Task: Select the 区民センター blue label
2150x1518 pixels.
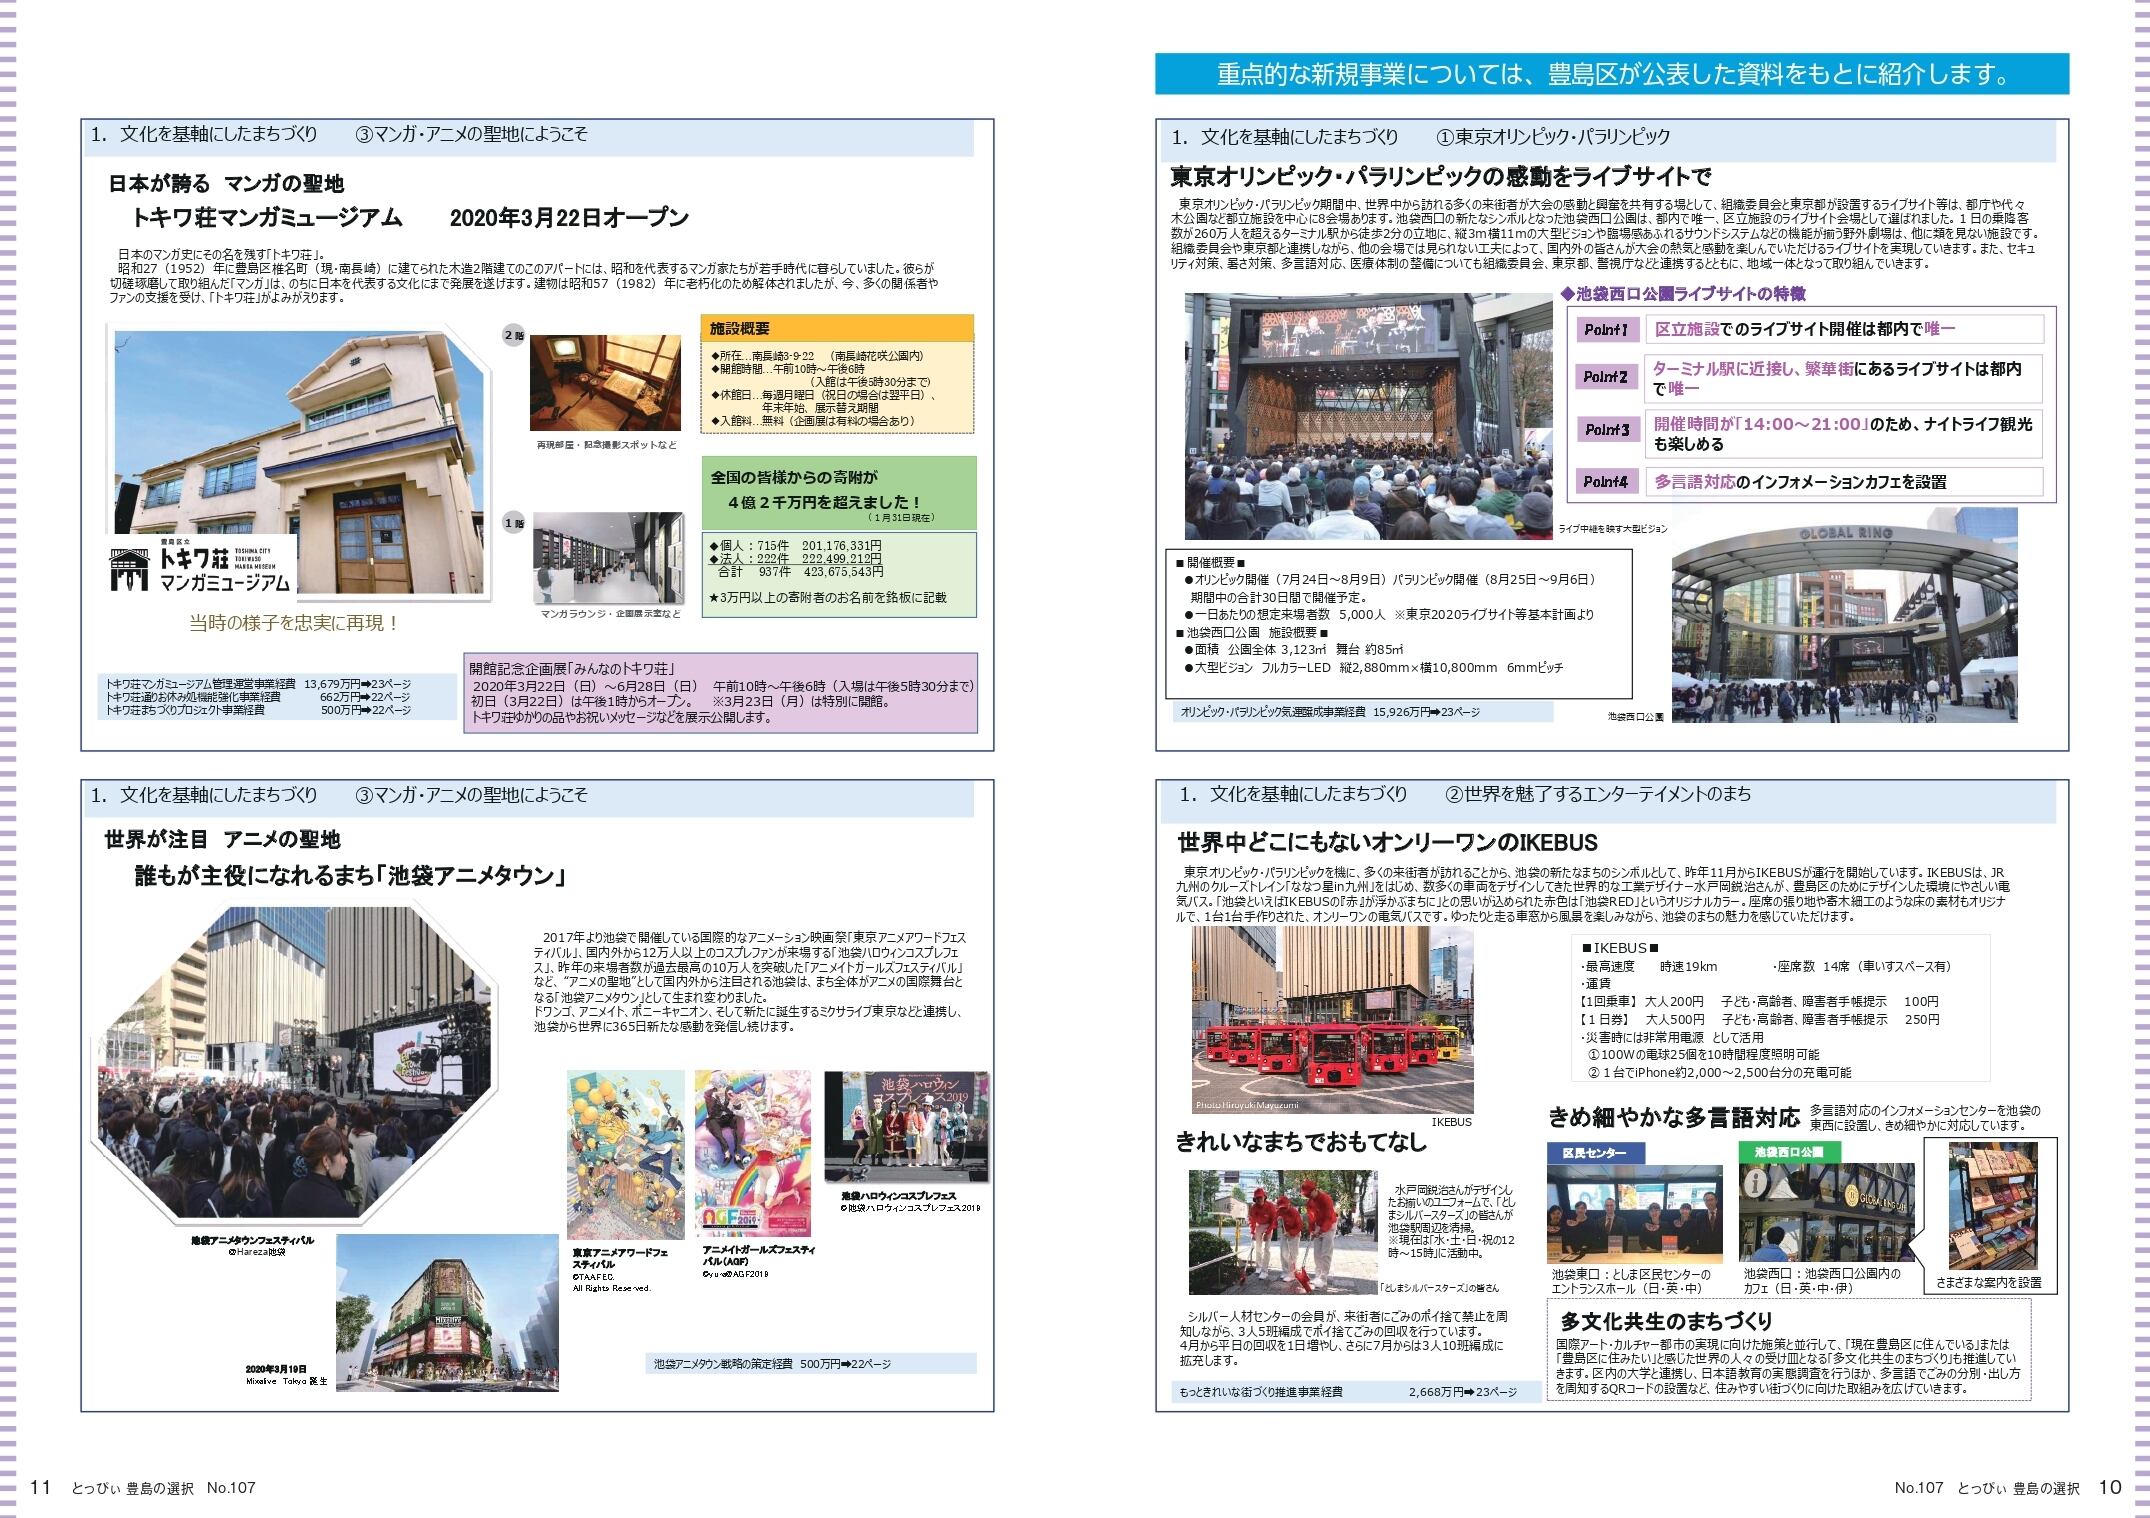Action: pyautogui.click(x=1594, y=1152)
